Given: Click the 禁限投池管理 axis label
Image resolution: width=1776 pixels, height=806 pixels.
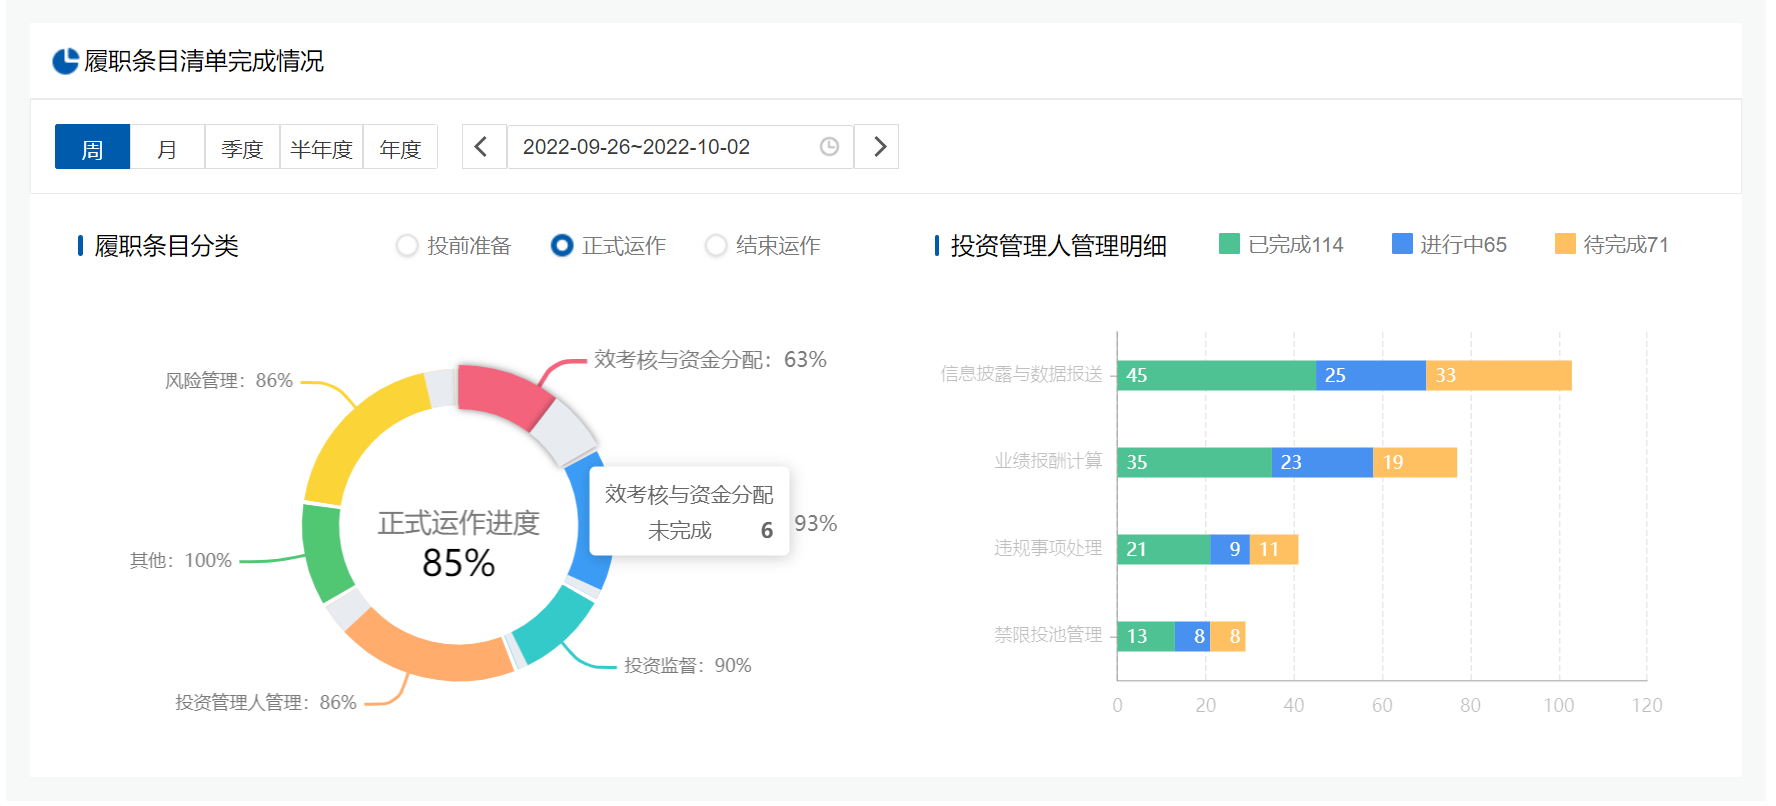Looking at the screenshot, I should click(x=1048, y=635).
